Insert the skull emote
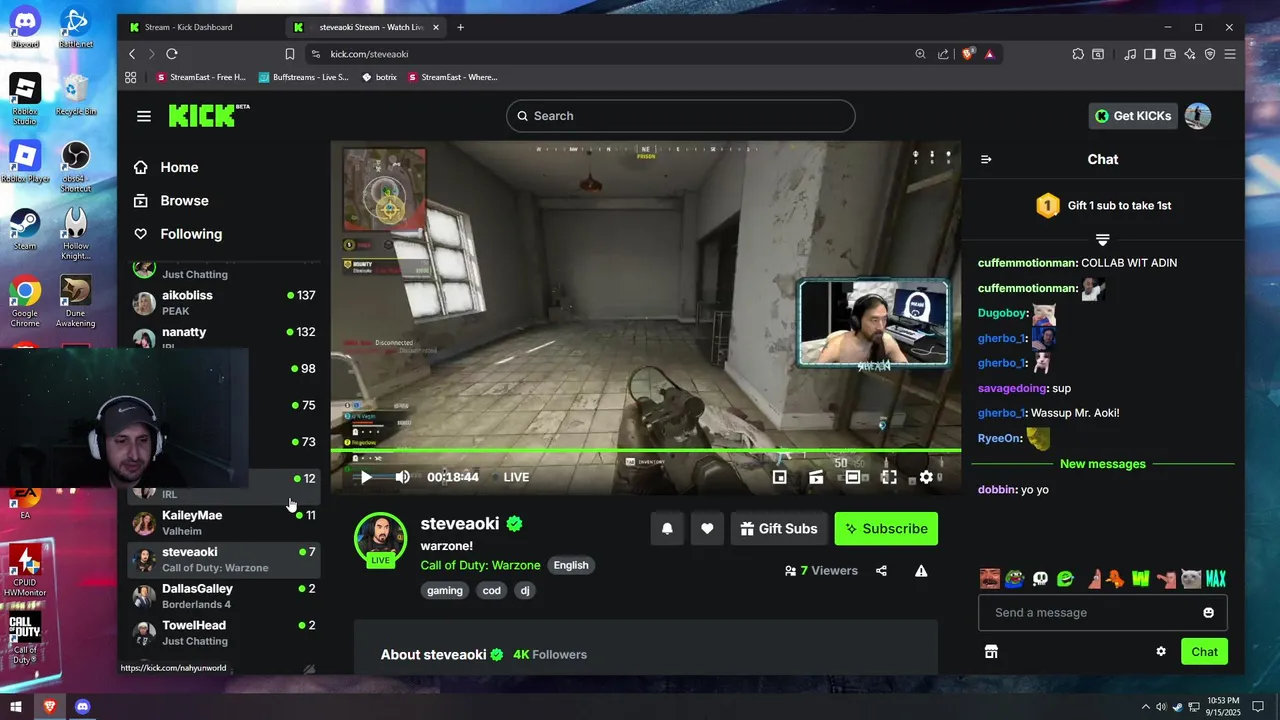The image size is (1280, 720). [x=1040, y=579]
